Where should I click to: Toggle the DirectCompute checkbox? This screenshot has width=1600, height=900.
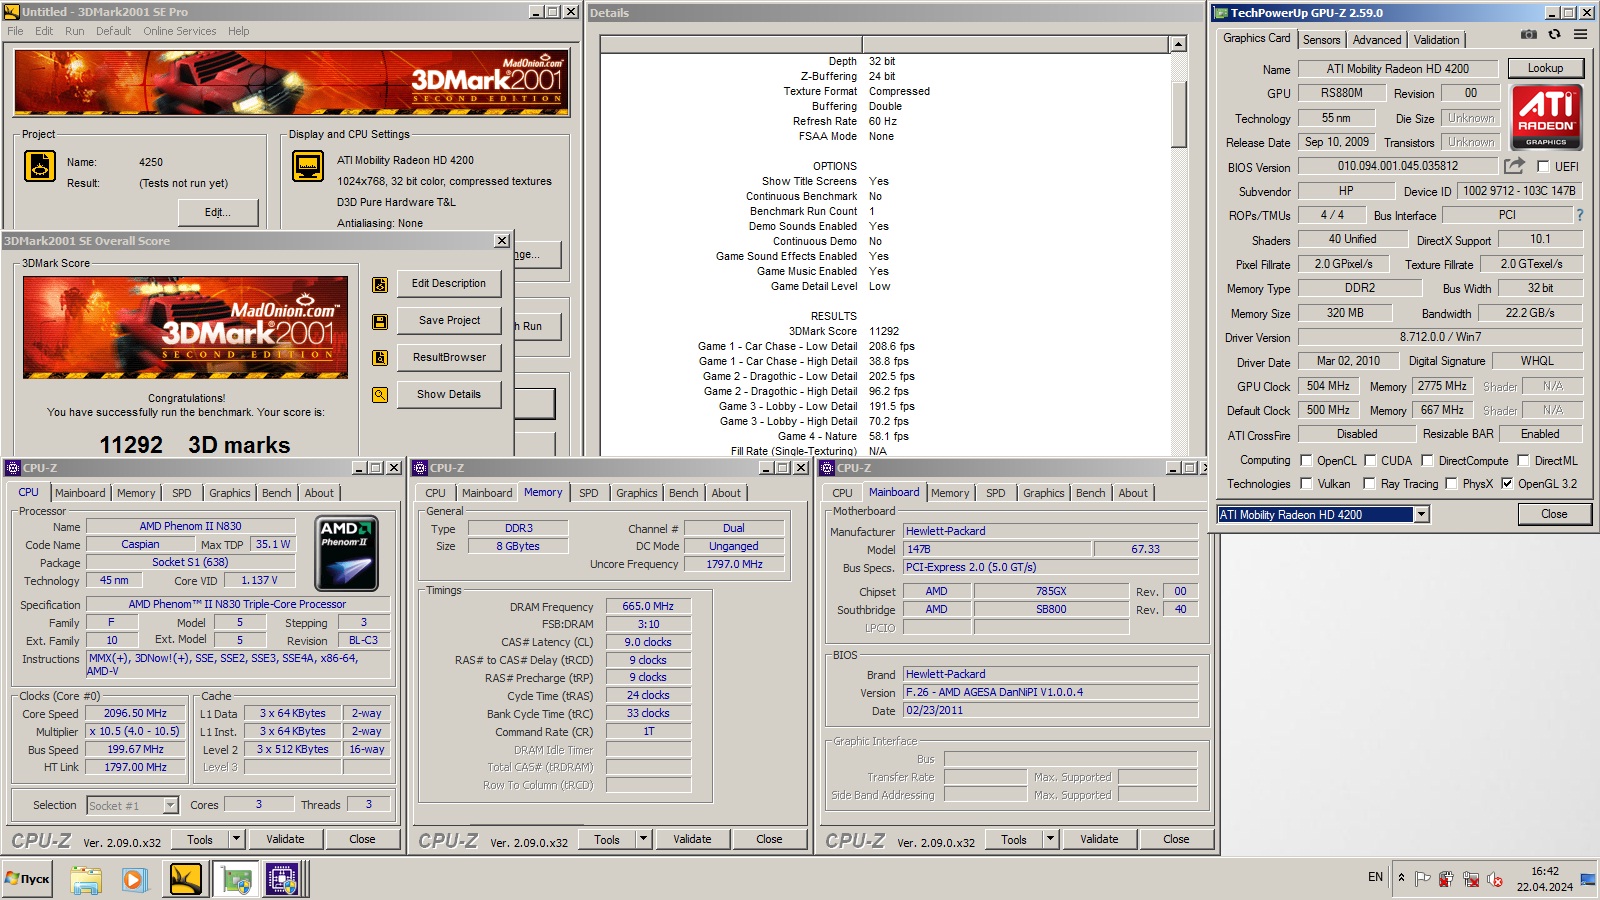[x=1428, y=461]
